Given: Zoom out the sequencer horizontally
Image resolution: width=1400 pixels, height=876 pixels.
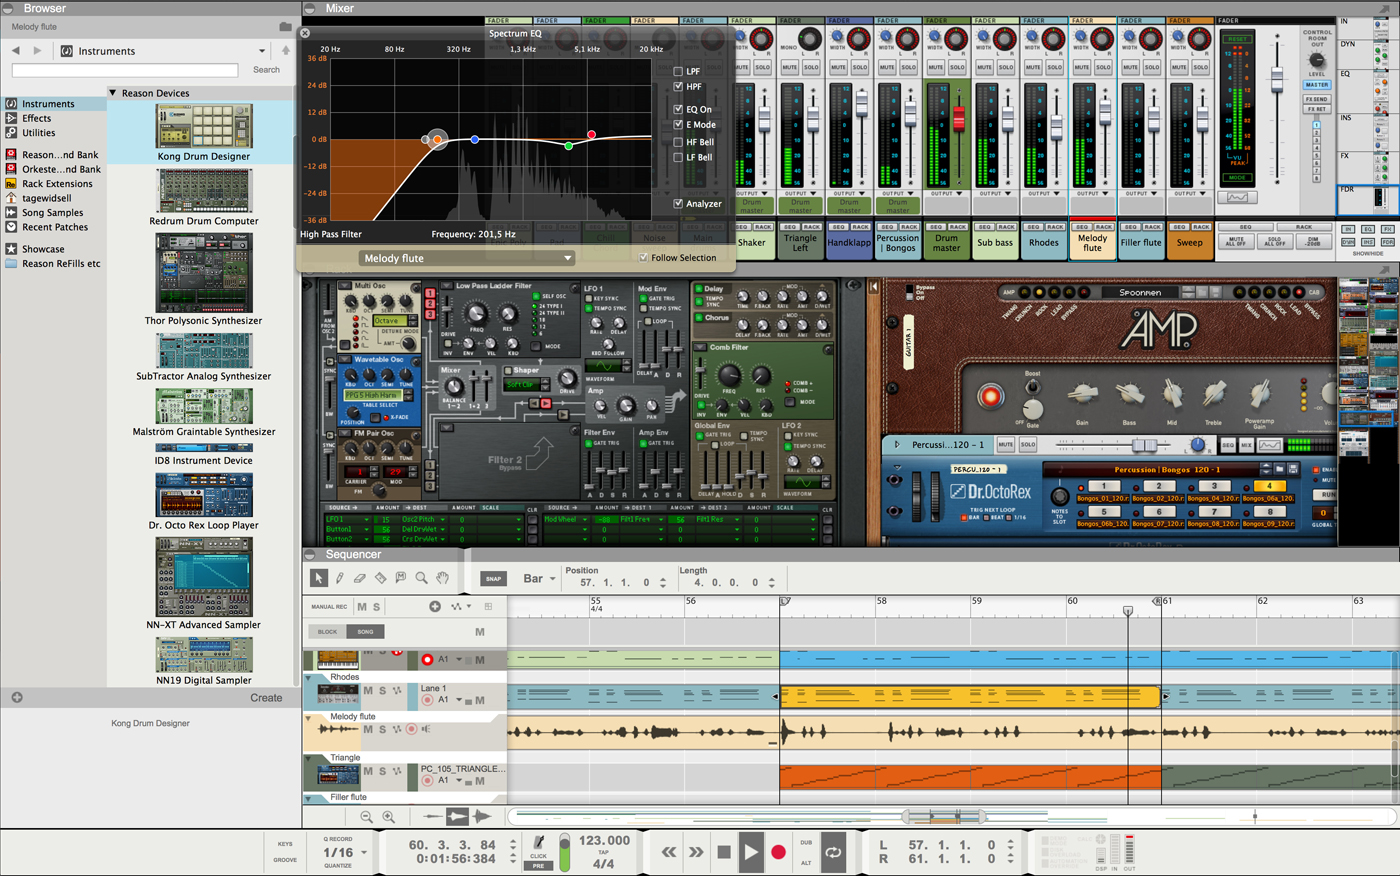Looking at the screenshot, I should coord(366,817).
